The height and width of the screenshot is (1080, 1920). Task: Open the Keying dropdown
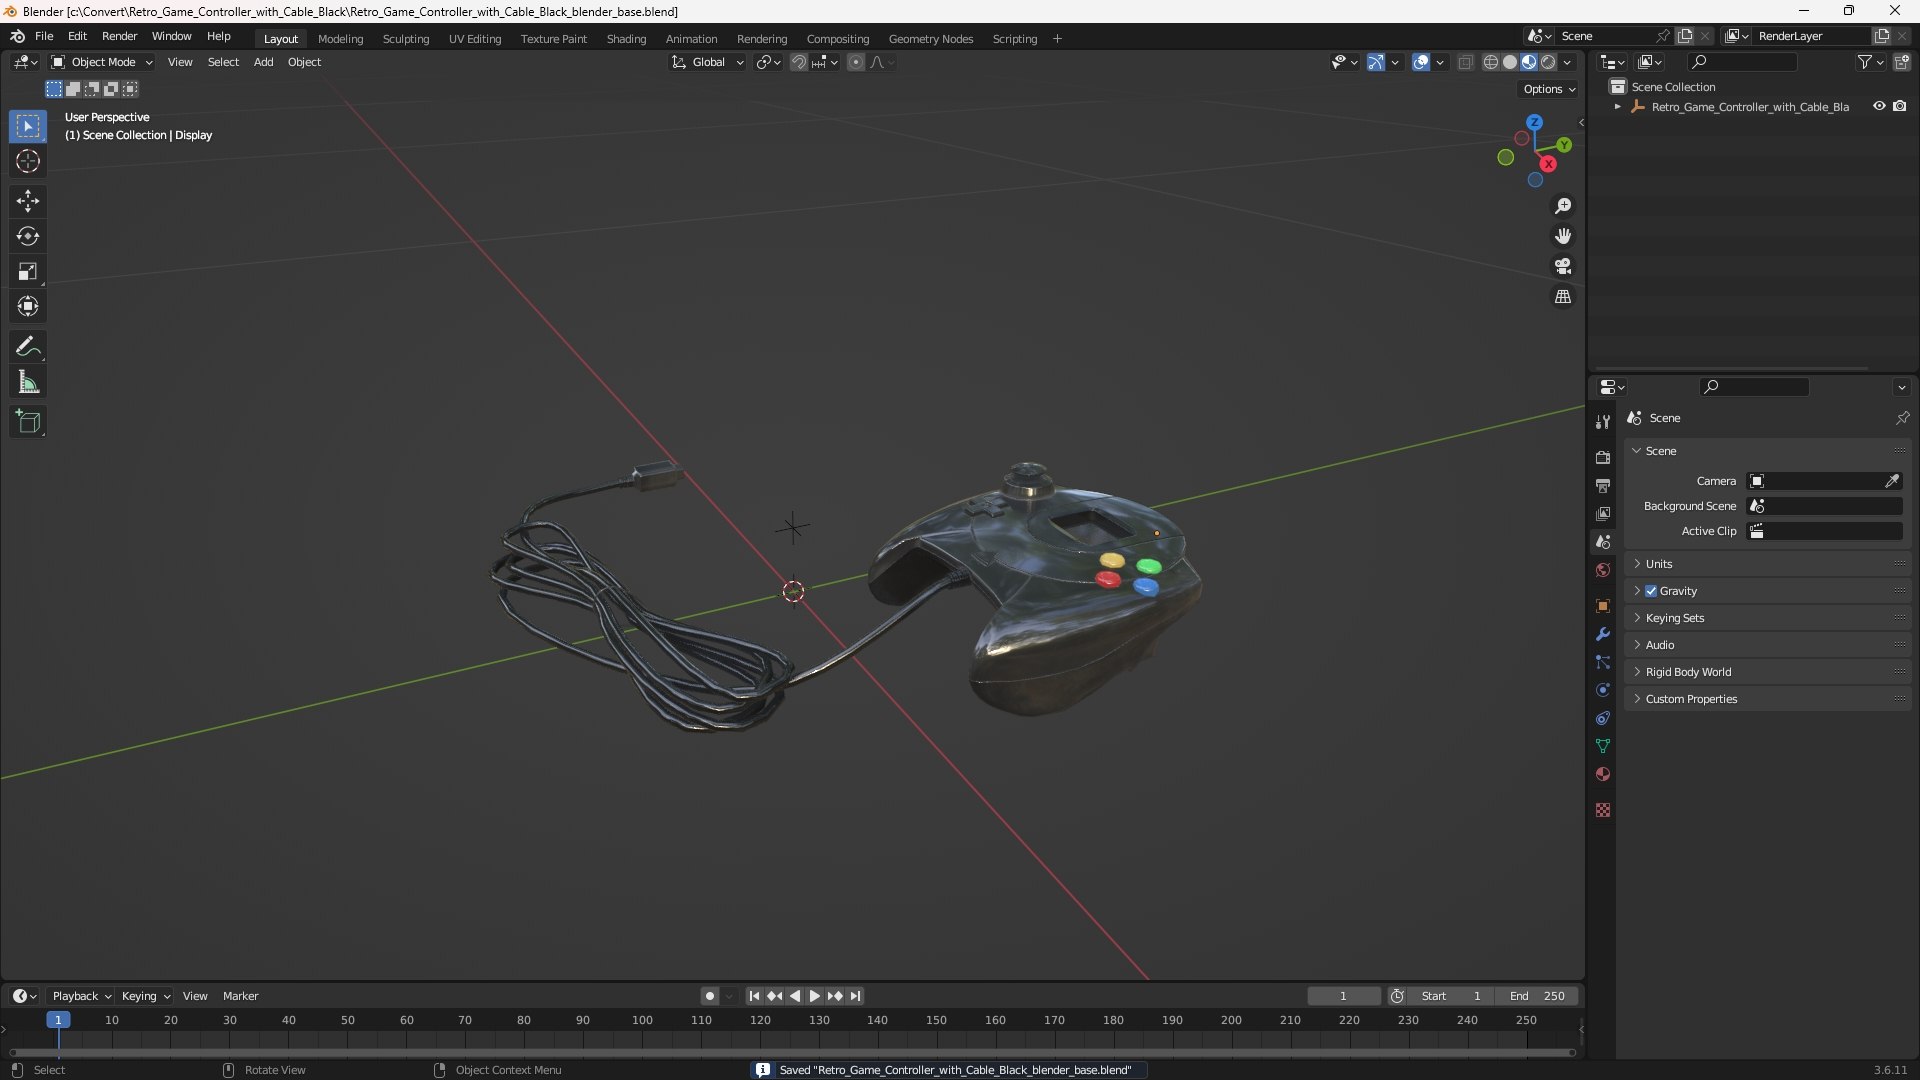pyautogui.click(x=146, y=996)
